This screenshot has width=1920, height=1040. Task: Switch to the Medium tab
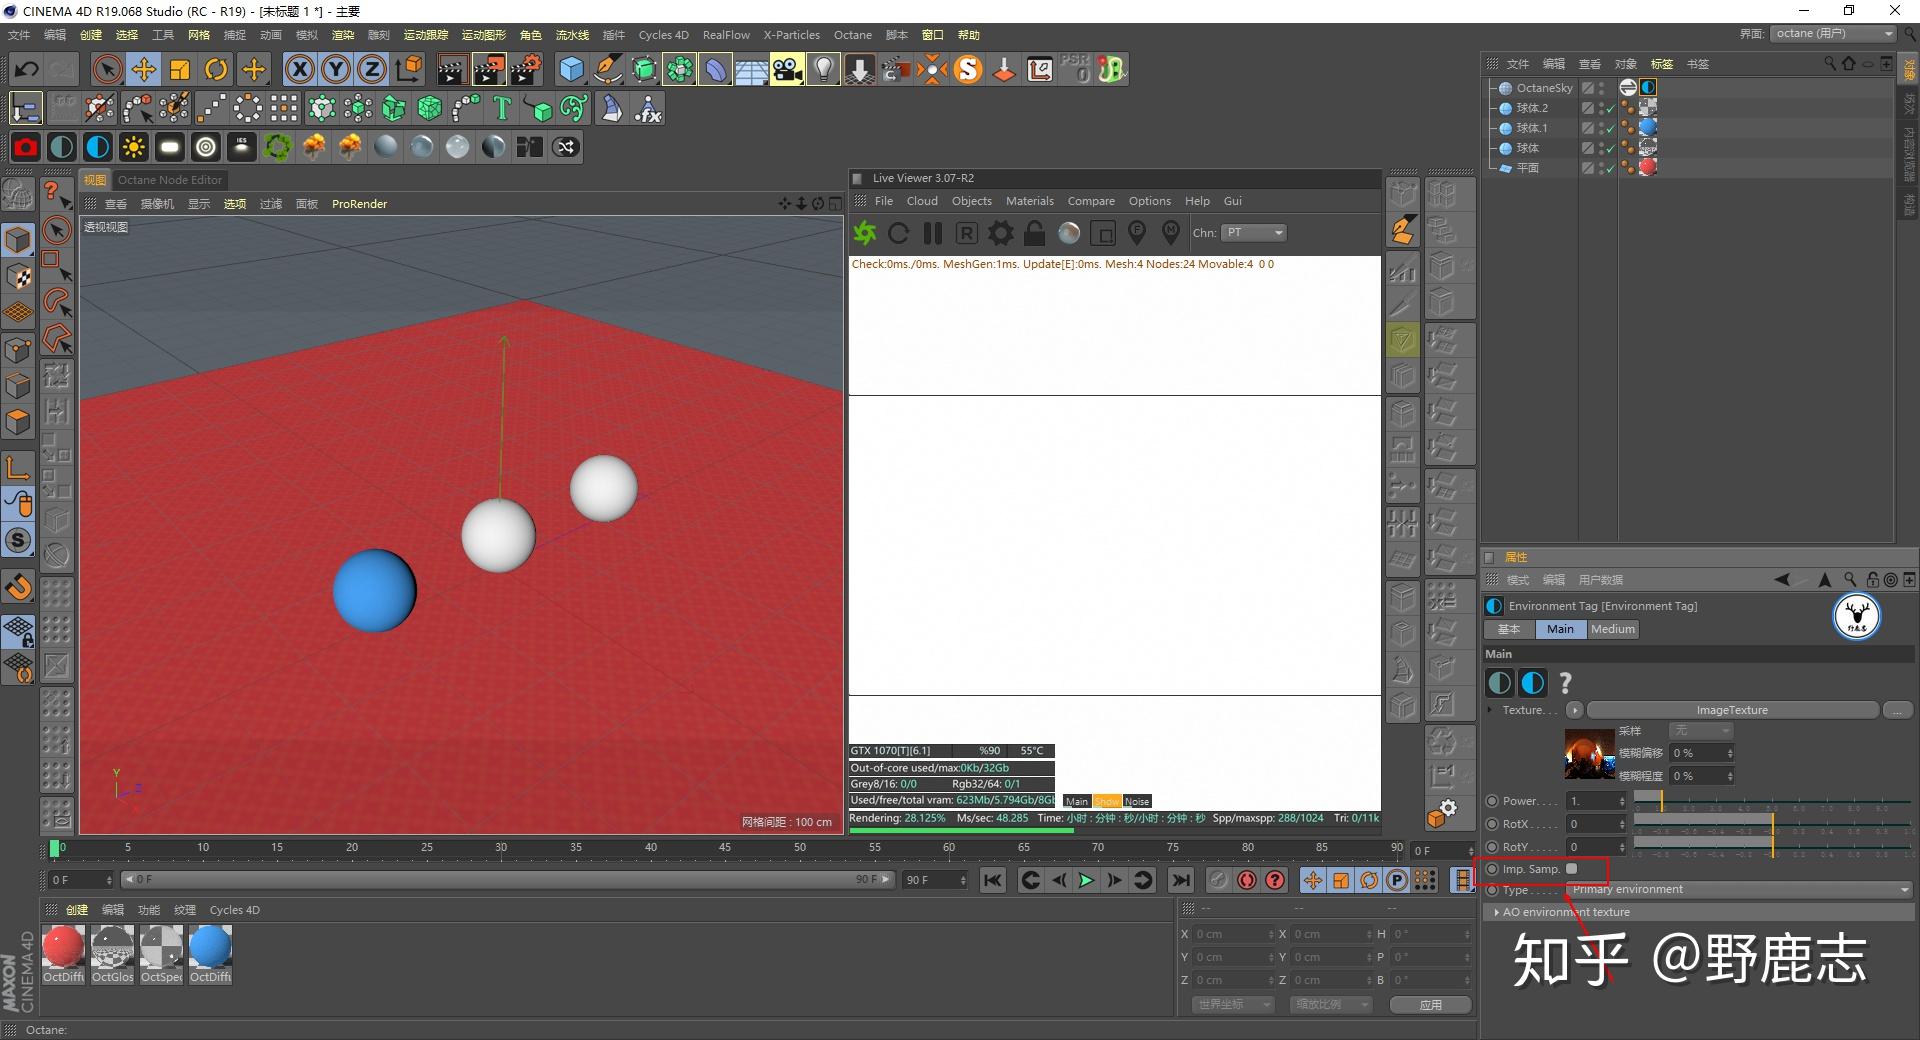click(1612, 629)
